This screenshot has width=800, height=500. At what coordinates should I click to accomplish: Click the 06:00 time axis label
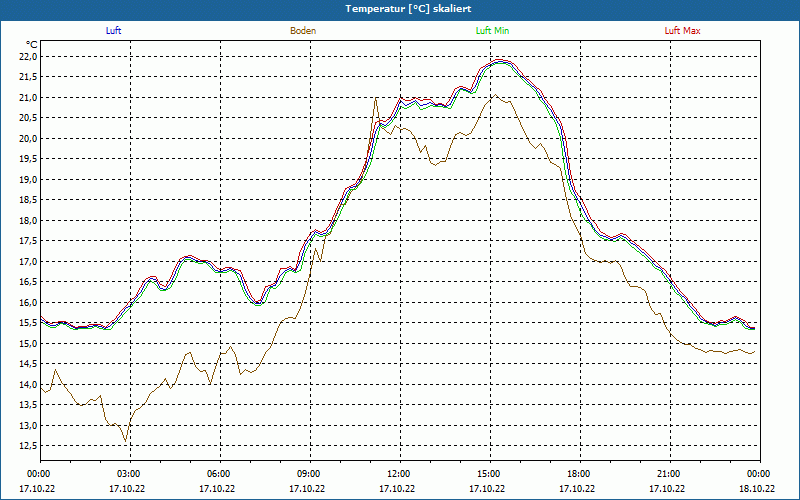click(217, 474)
